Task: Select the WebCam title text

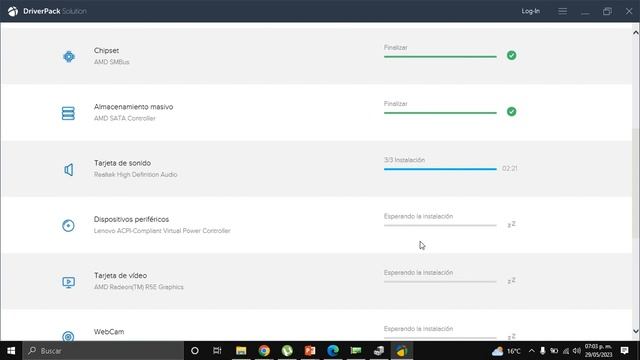Action: tap(109, 332)
